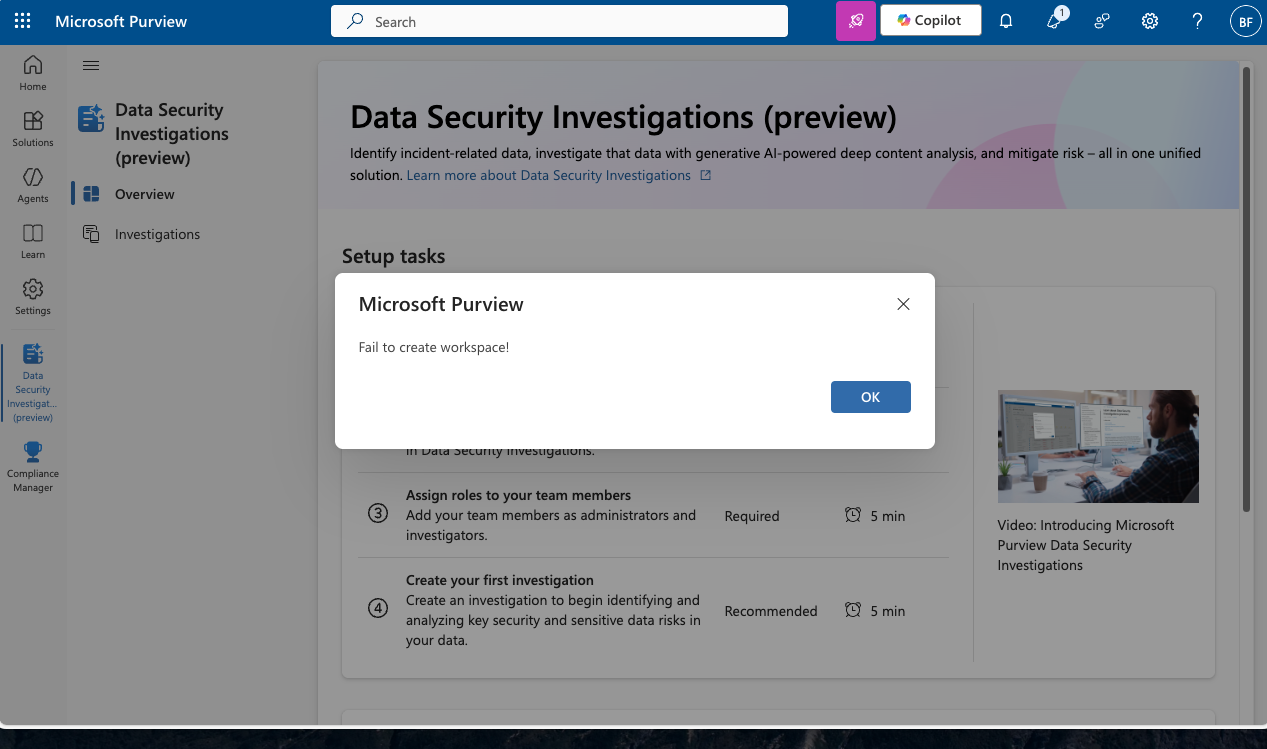1267x749 pixels.
Task: Open 'Create your first investigation' task
Action: [x=500, y=580]
